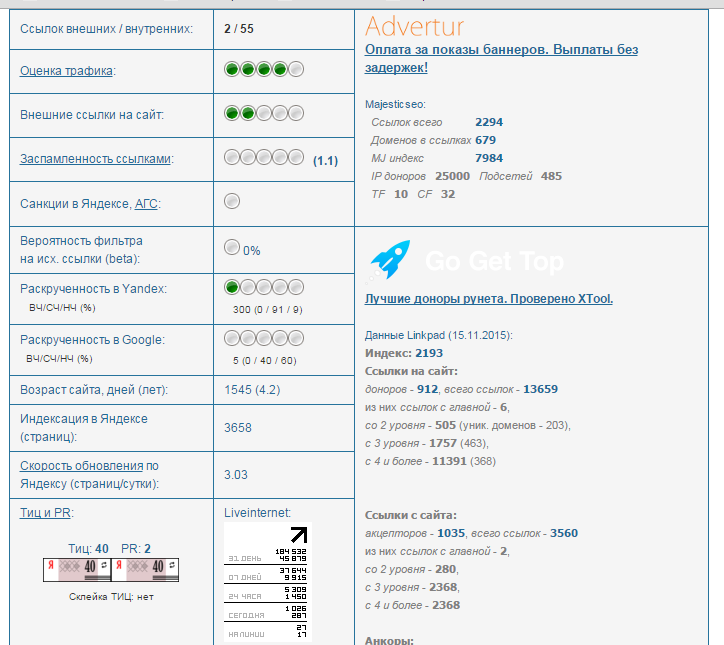Click the Yandex sanctions АГС status circle

tap(232, 201)
